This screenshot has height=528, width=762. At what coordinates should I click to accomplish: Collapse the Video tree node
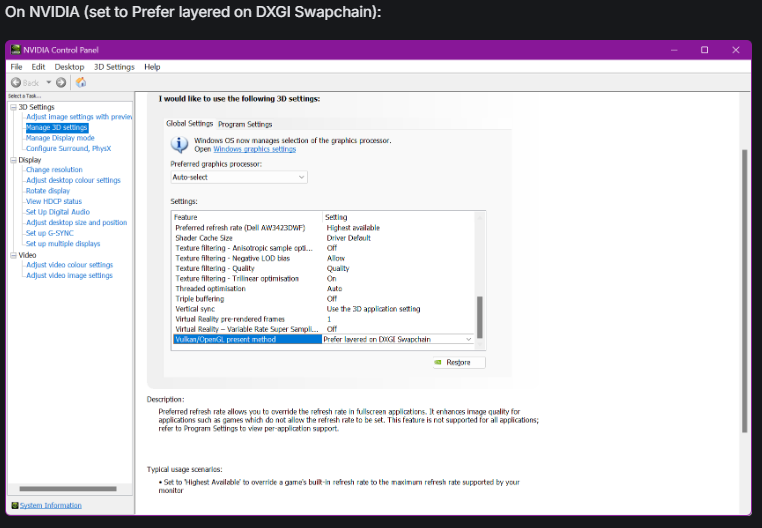pyautogui.click(x=14, y=255)
